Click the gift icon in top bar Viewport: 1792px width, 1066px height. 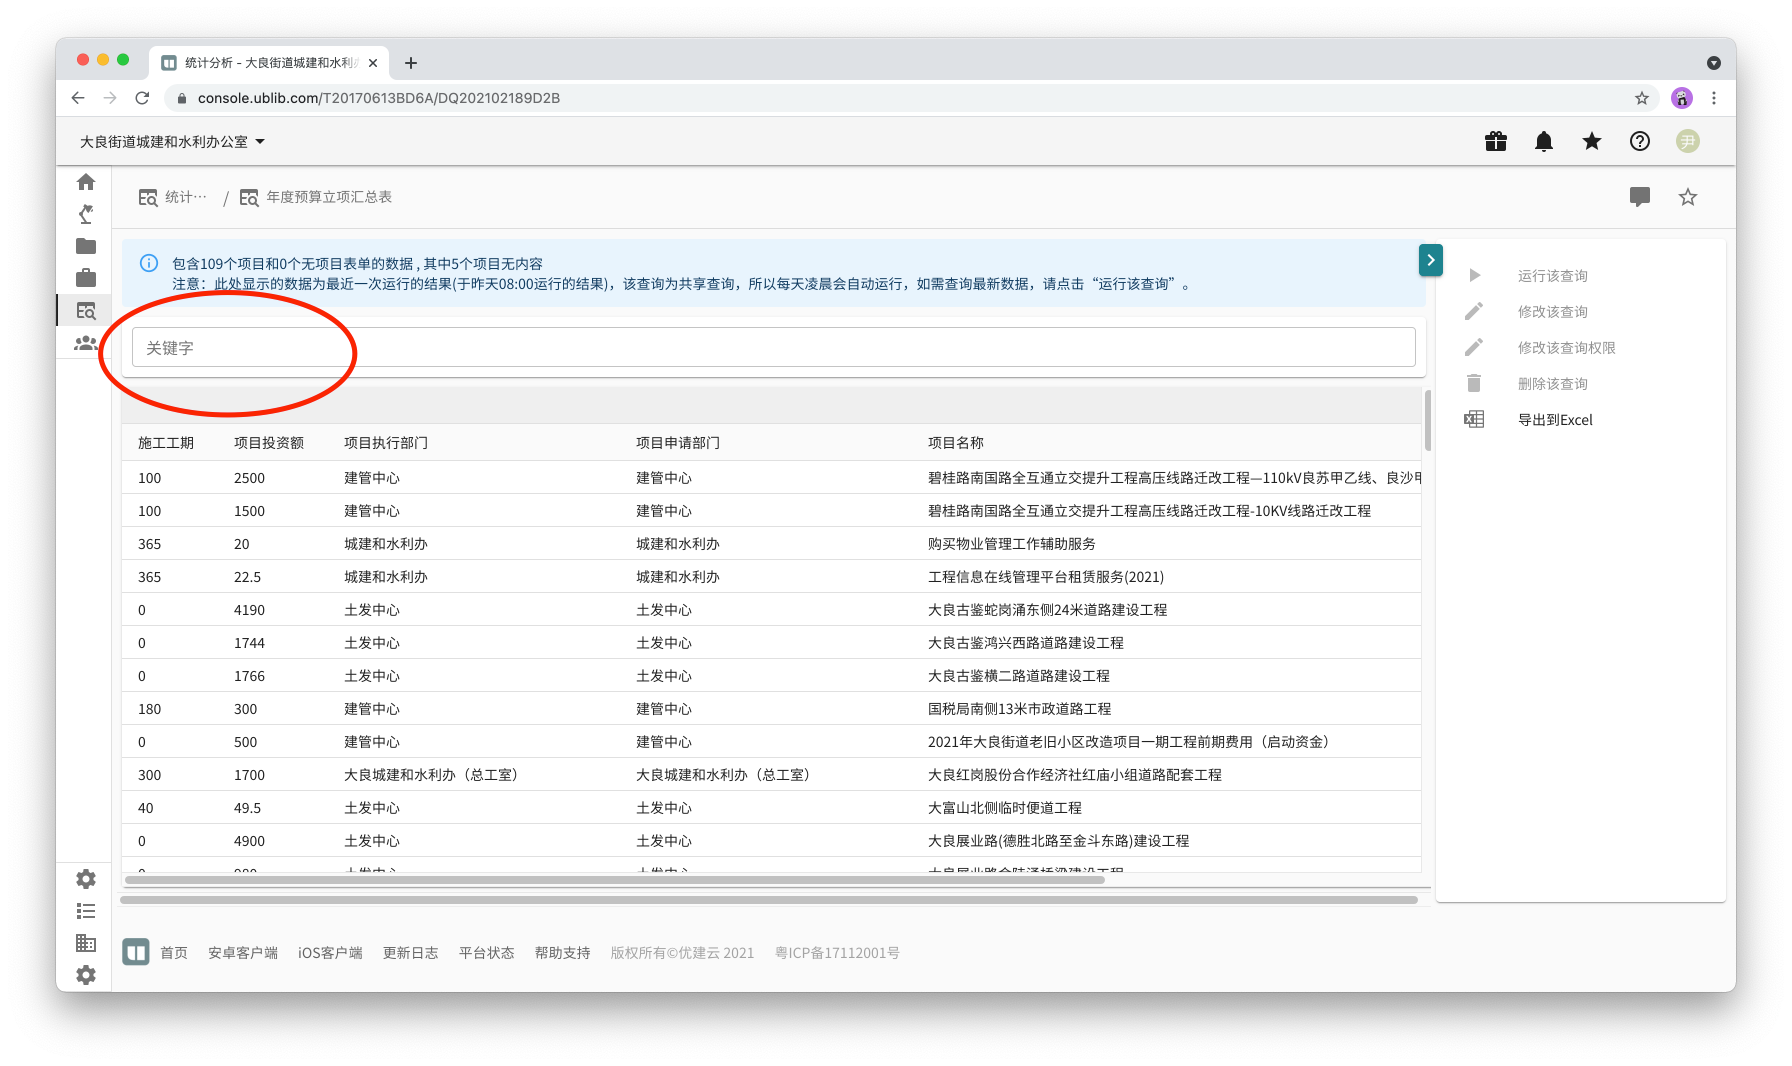coord(1495,141)
